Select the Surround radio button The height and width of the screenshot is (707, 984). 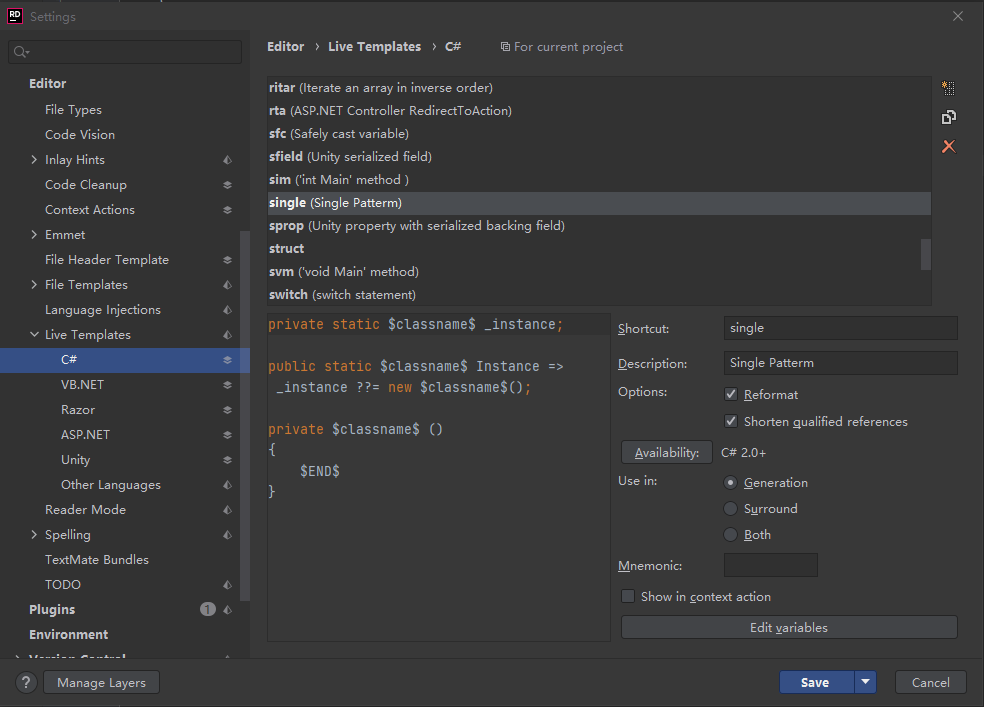click(731, 509)
